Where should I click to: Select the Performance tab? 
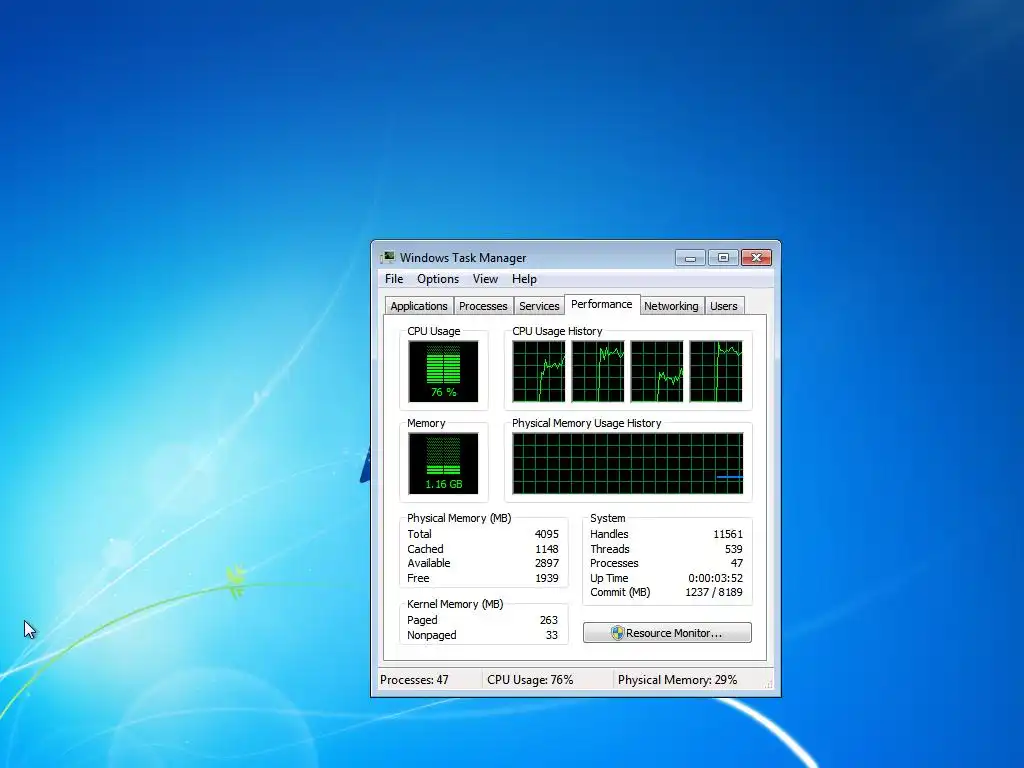tap(601, 304)
